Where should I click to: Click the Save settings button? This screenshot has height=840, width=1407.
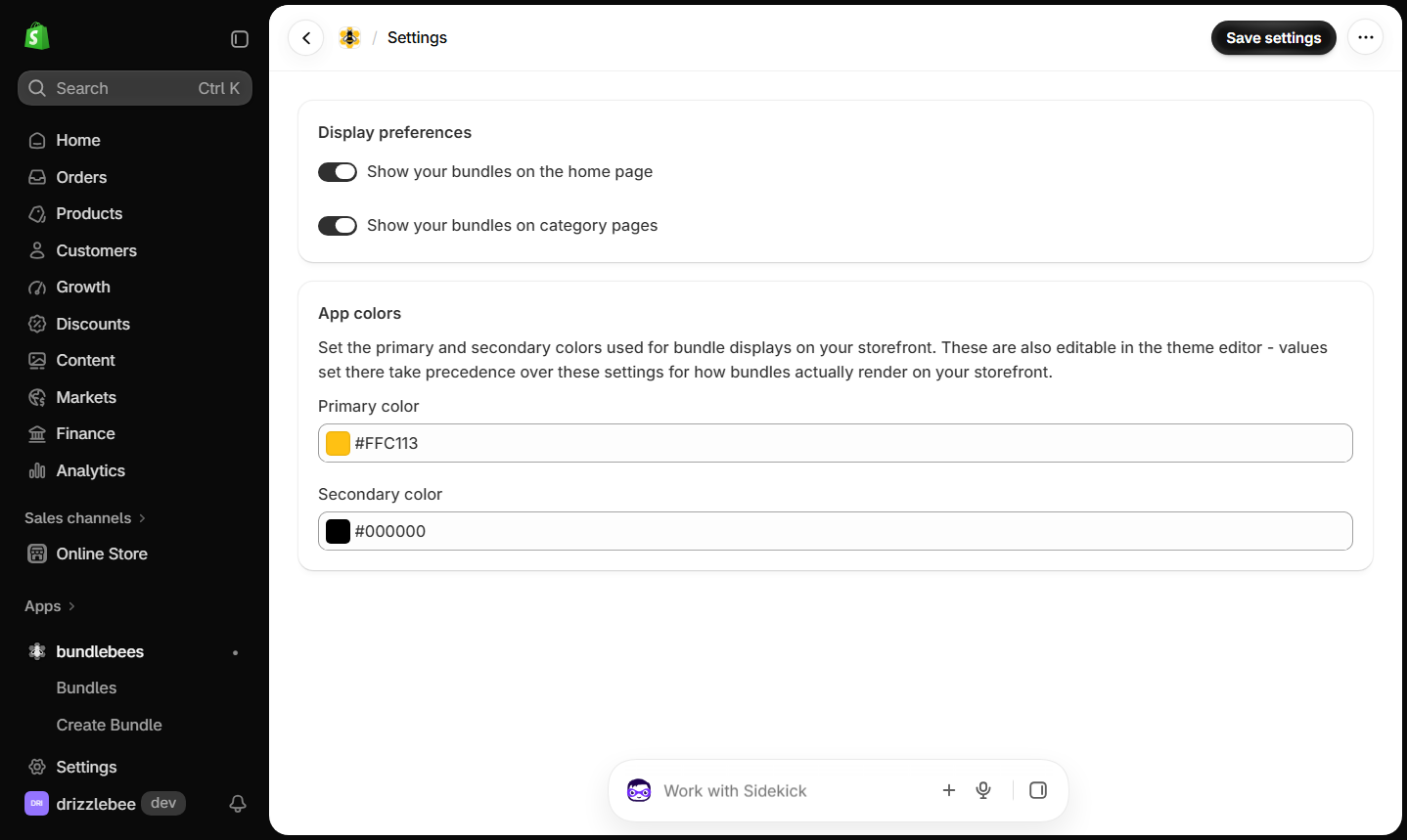[x=1273, y=38]
